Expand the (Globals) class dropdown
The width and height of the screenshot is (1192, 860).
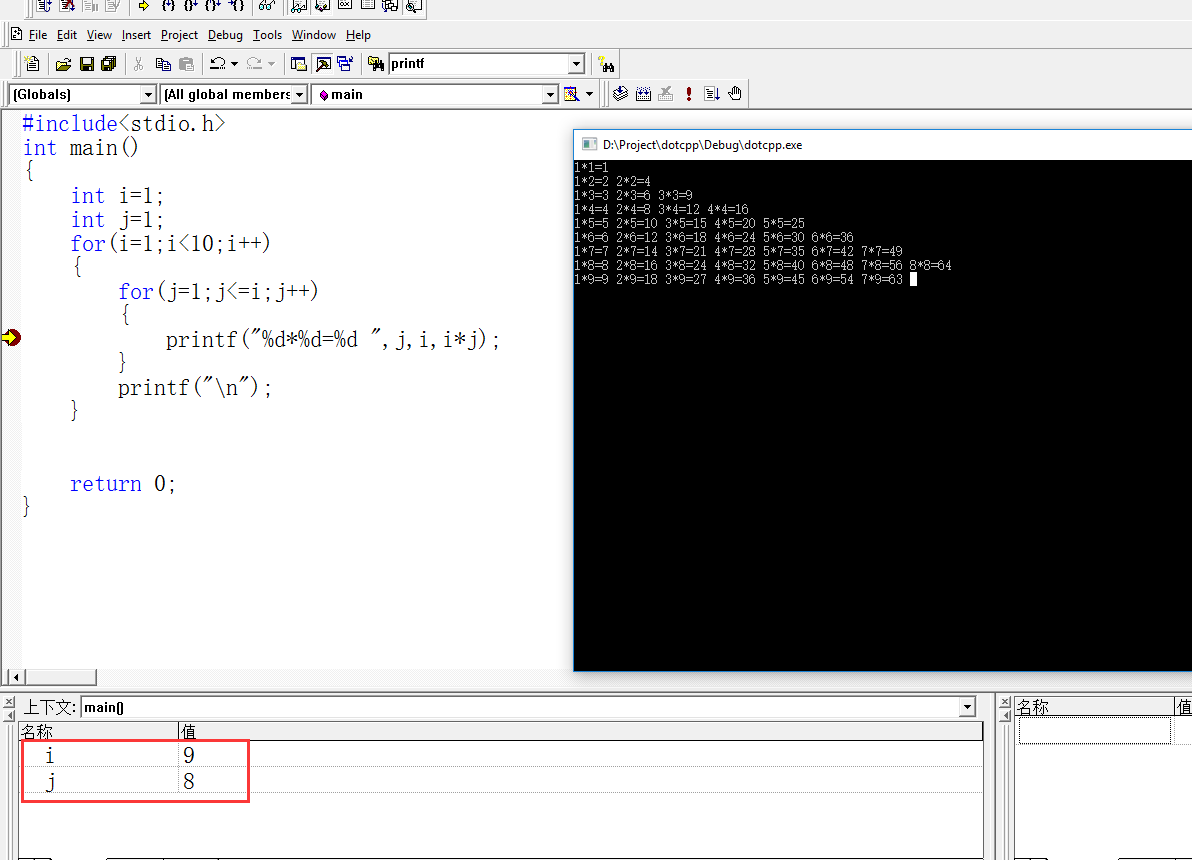point(148,94)
